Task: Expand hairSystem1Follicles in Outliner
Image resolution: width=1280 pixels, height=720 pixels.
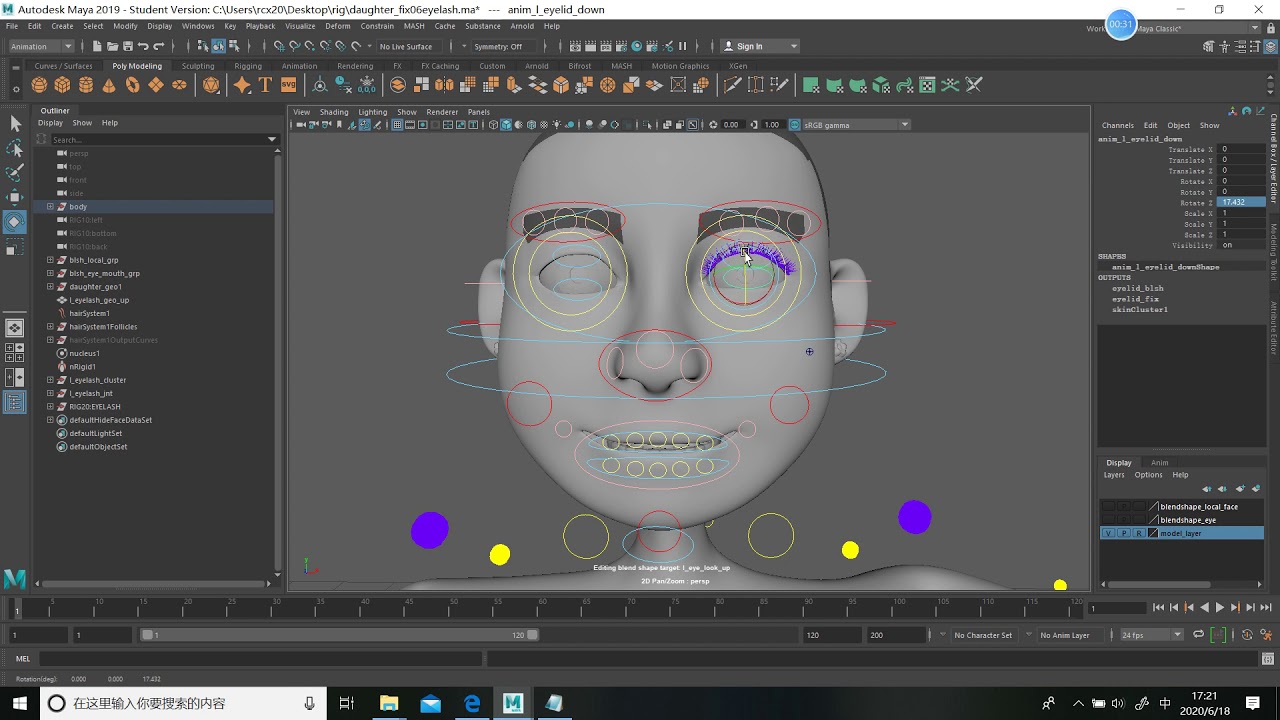Action: (50, 327)
